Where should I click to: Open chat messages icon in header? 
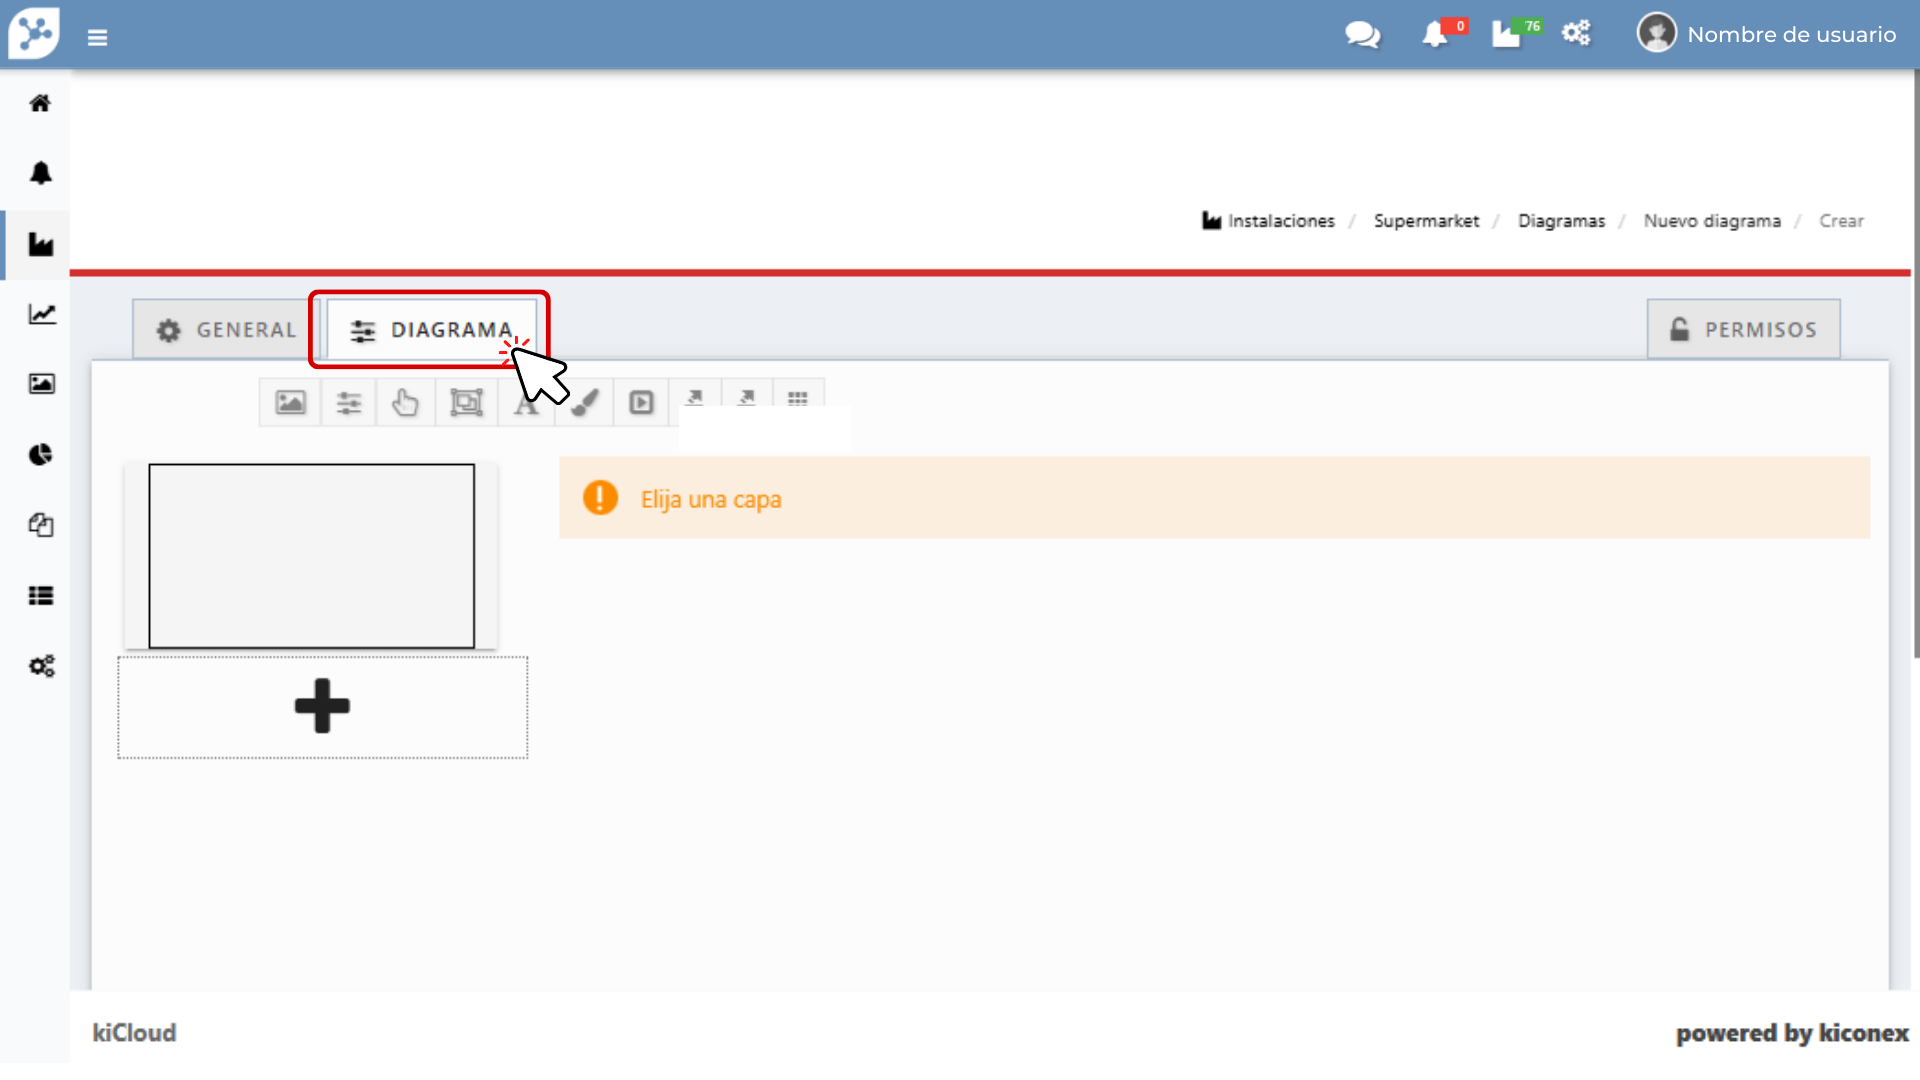point(1362,35)
